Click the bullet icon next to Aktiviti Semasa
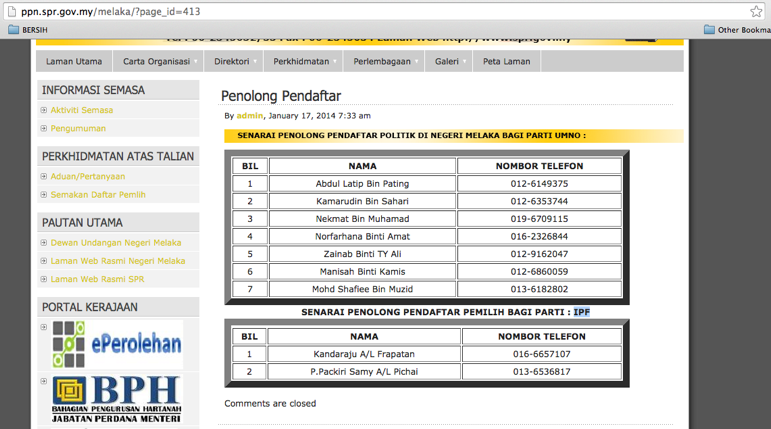Image resolution: width=771 pixels, height=429 pixels. click(x=44, y=110)
